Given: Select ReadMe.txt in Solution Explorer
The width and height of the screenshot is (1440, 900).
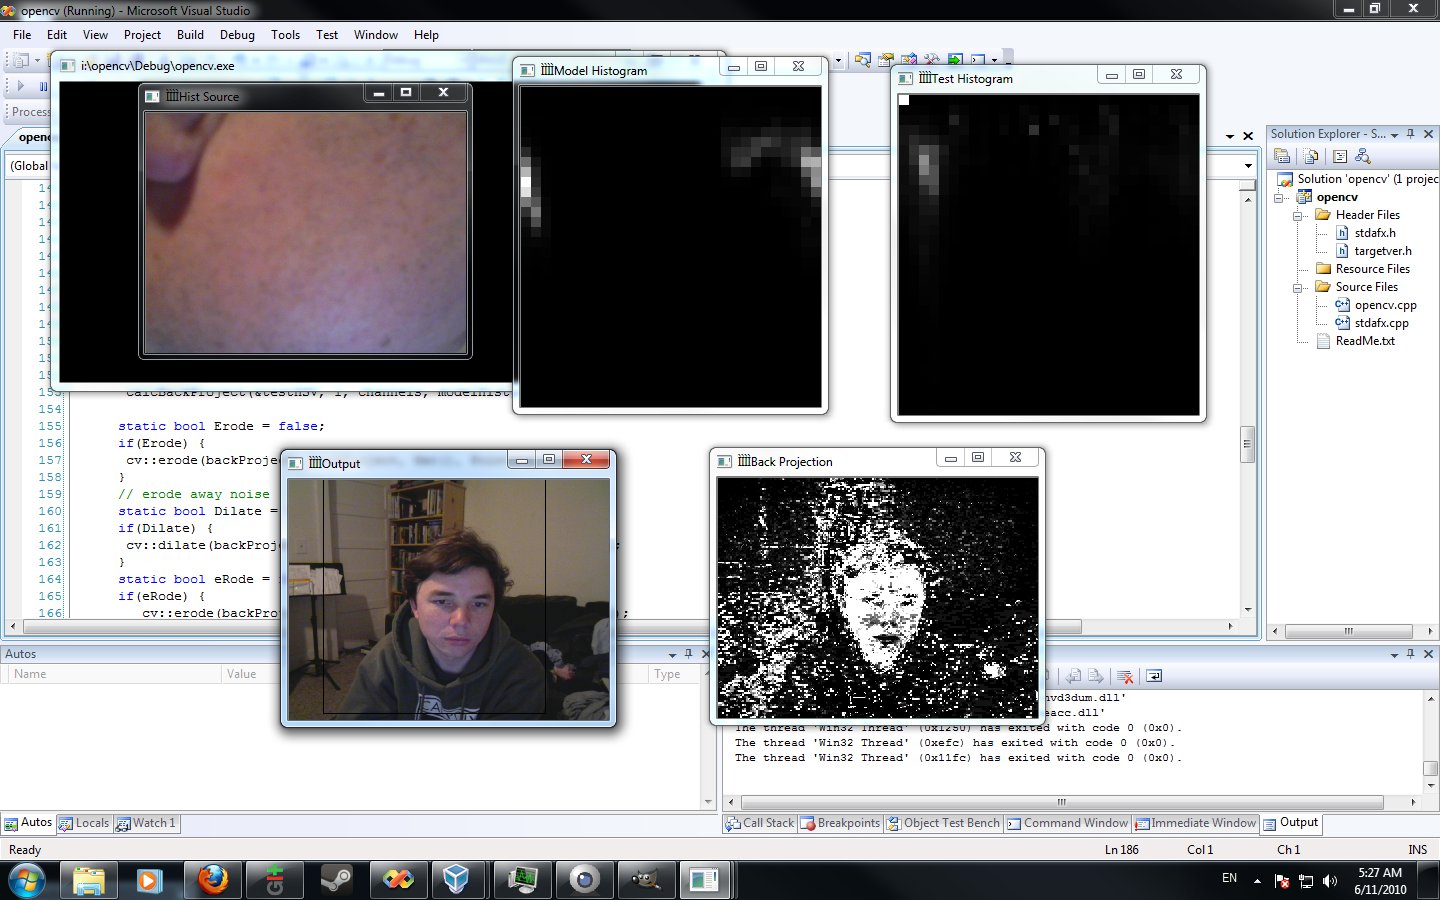Looking at the screenshot, I should click(x=1365, y=341).
